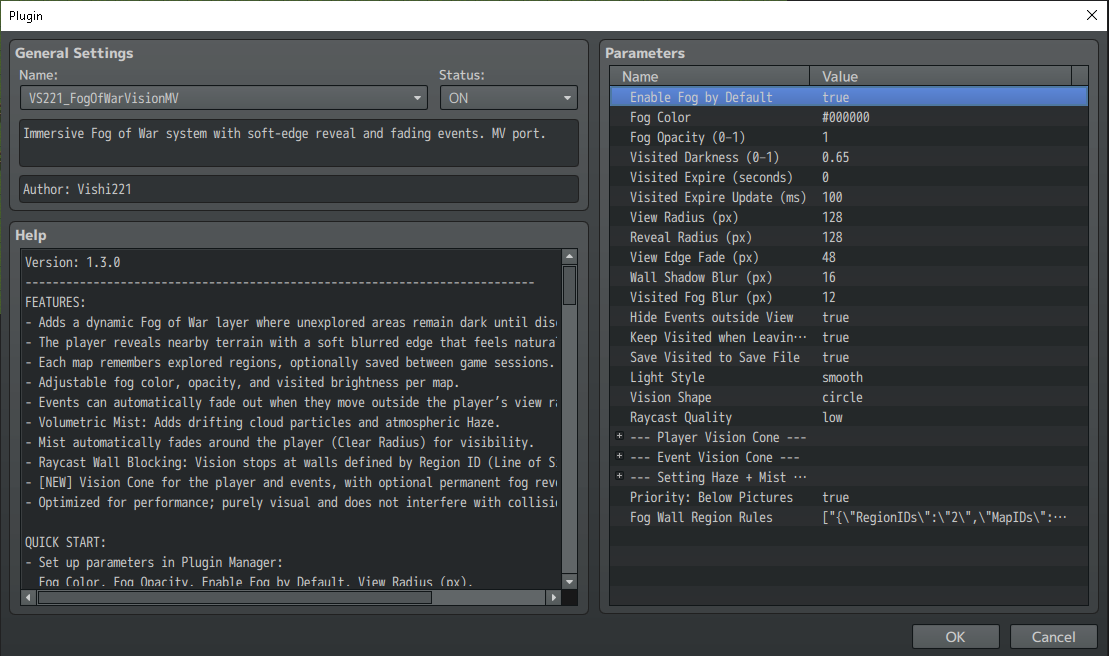This screenshot has width=1109, height=656.
Task: Click the low raycast quality value
Action: pos(832,417)
